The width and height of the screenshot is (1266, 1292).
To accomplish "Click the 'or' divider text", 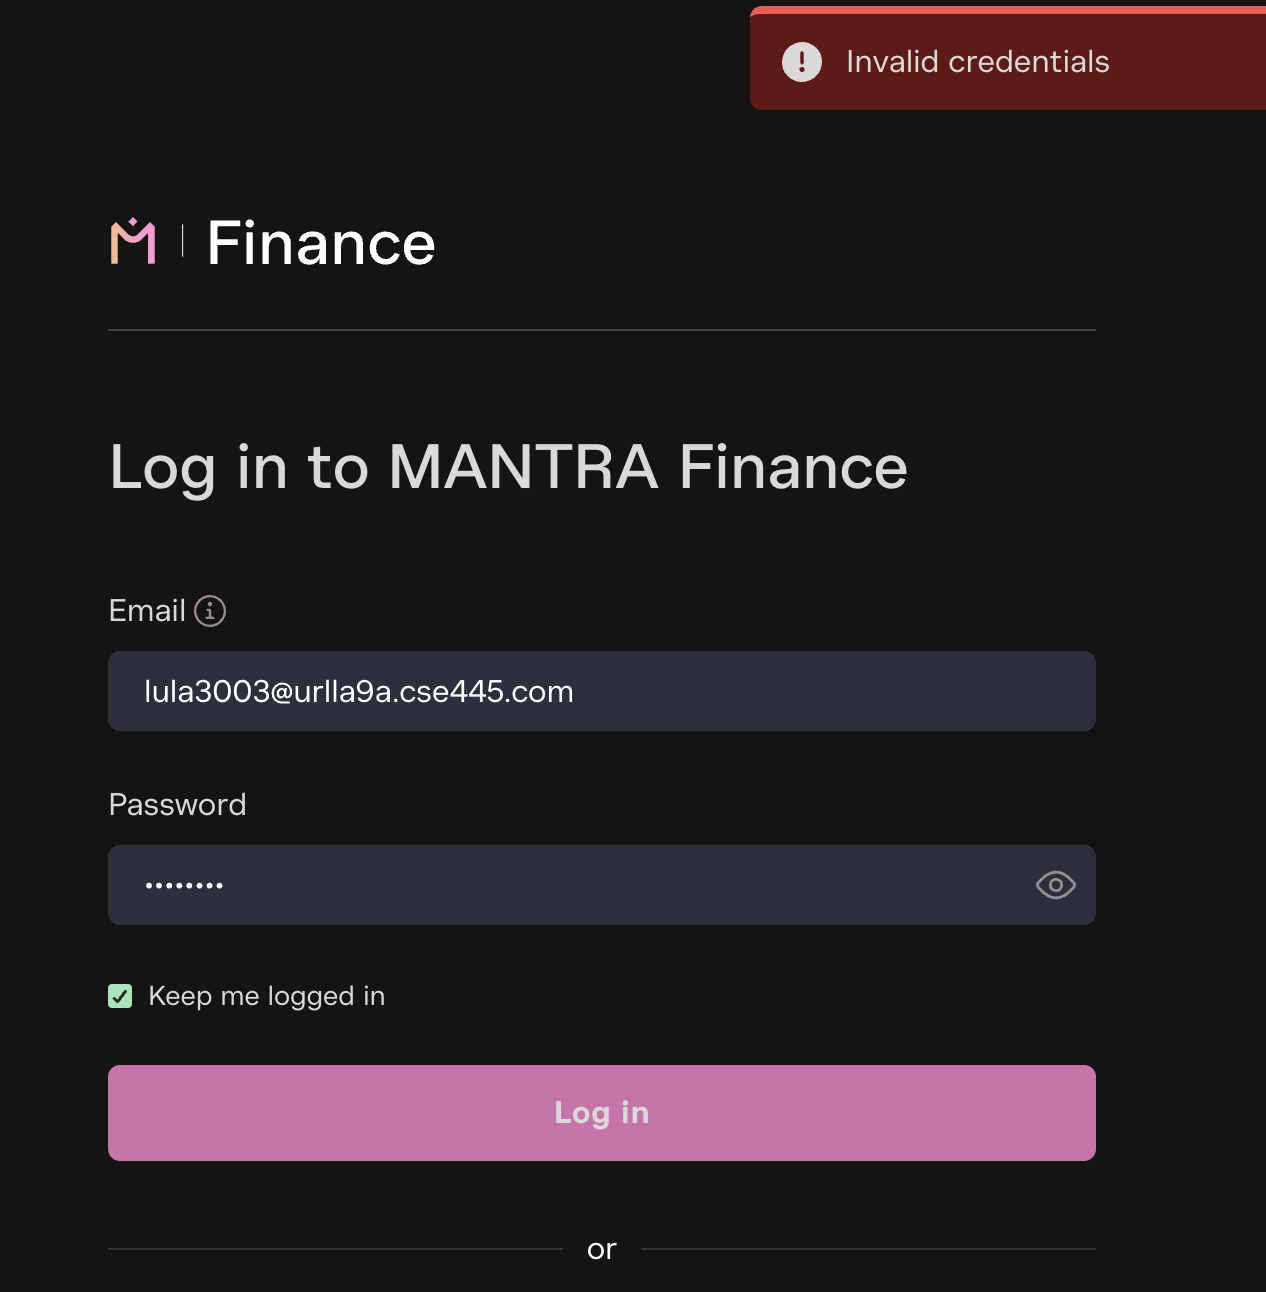I will (x=602, y=1249).
